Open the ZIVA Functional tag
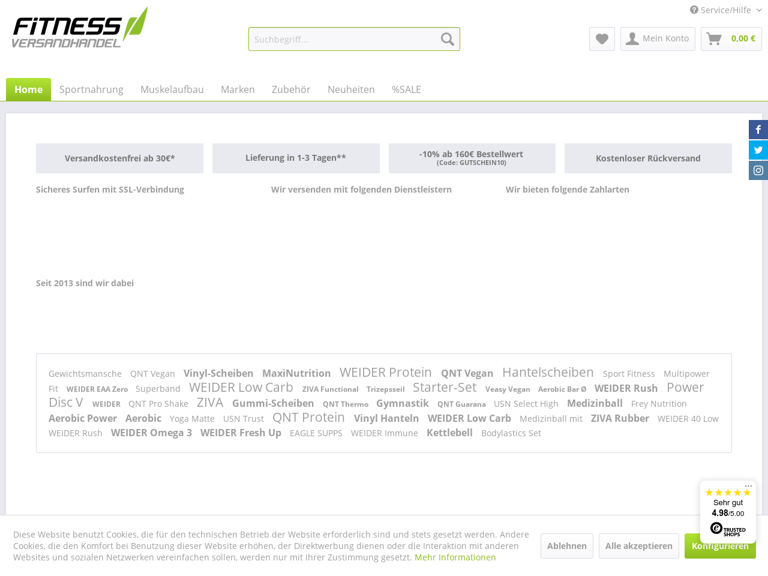768x576 pixels. point(330,389)
